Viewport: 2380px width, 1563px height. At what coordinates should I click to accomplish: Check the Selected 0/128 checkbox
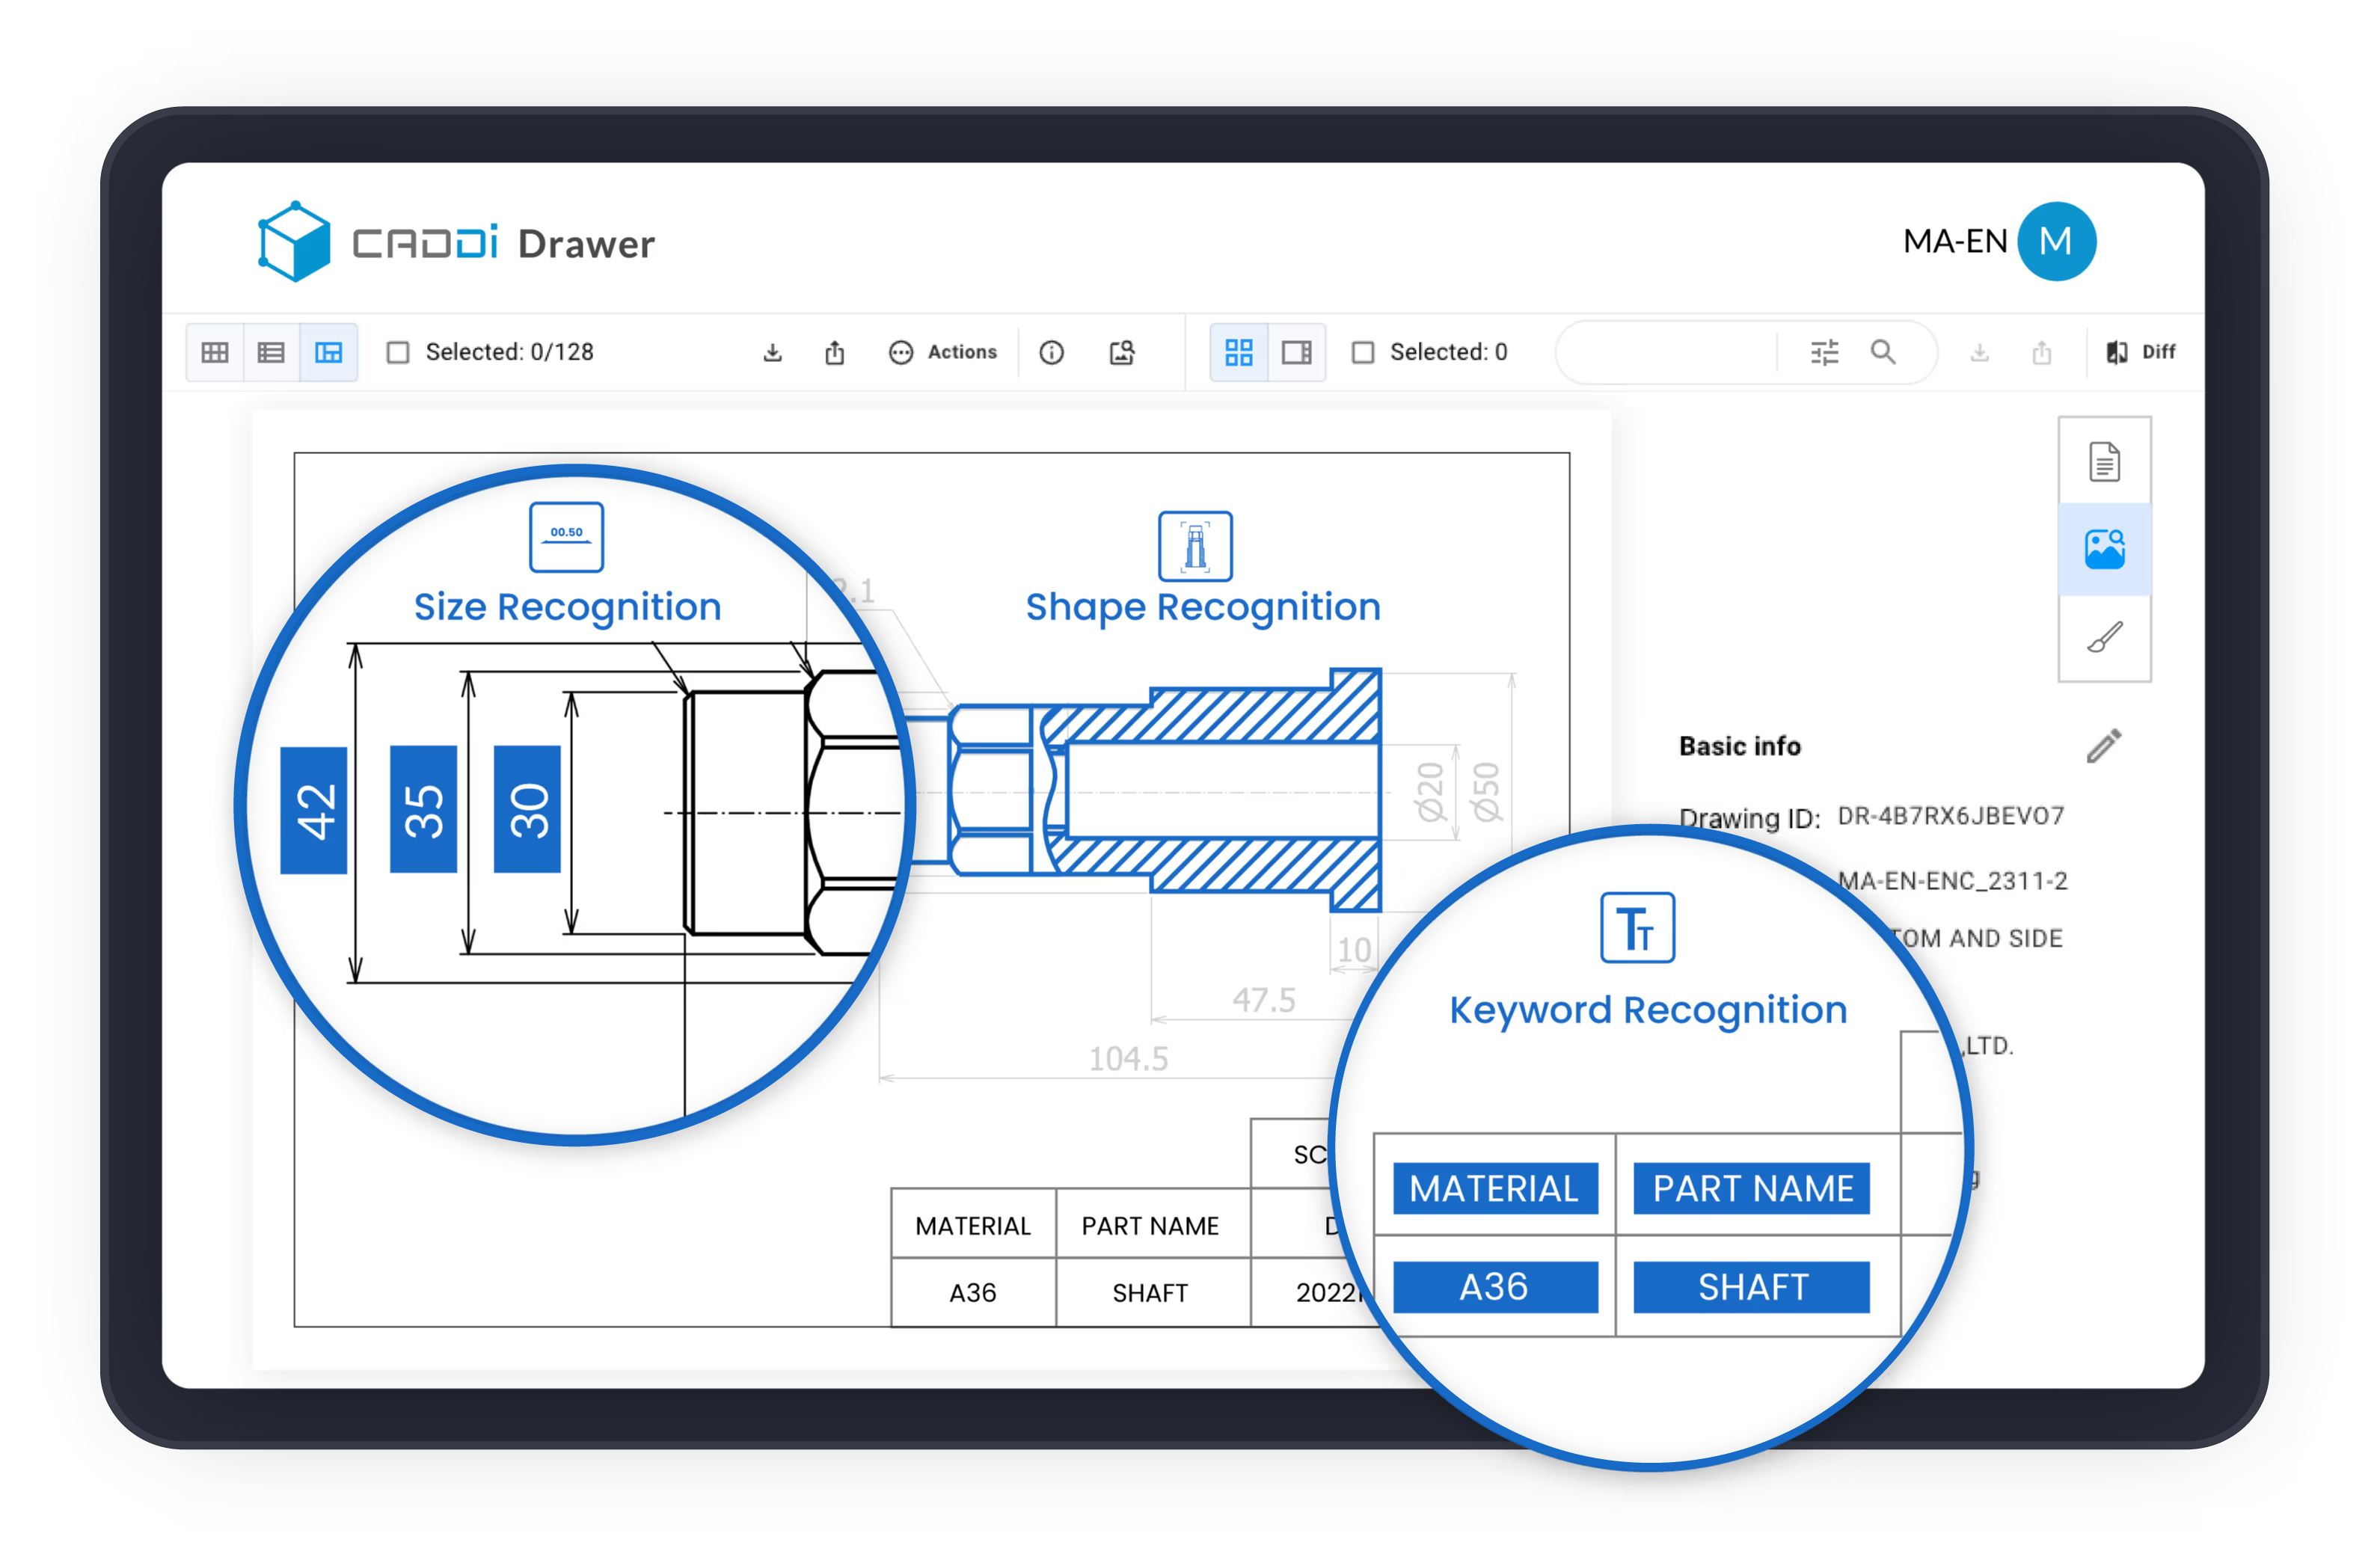[x=398, y=352]
